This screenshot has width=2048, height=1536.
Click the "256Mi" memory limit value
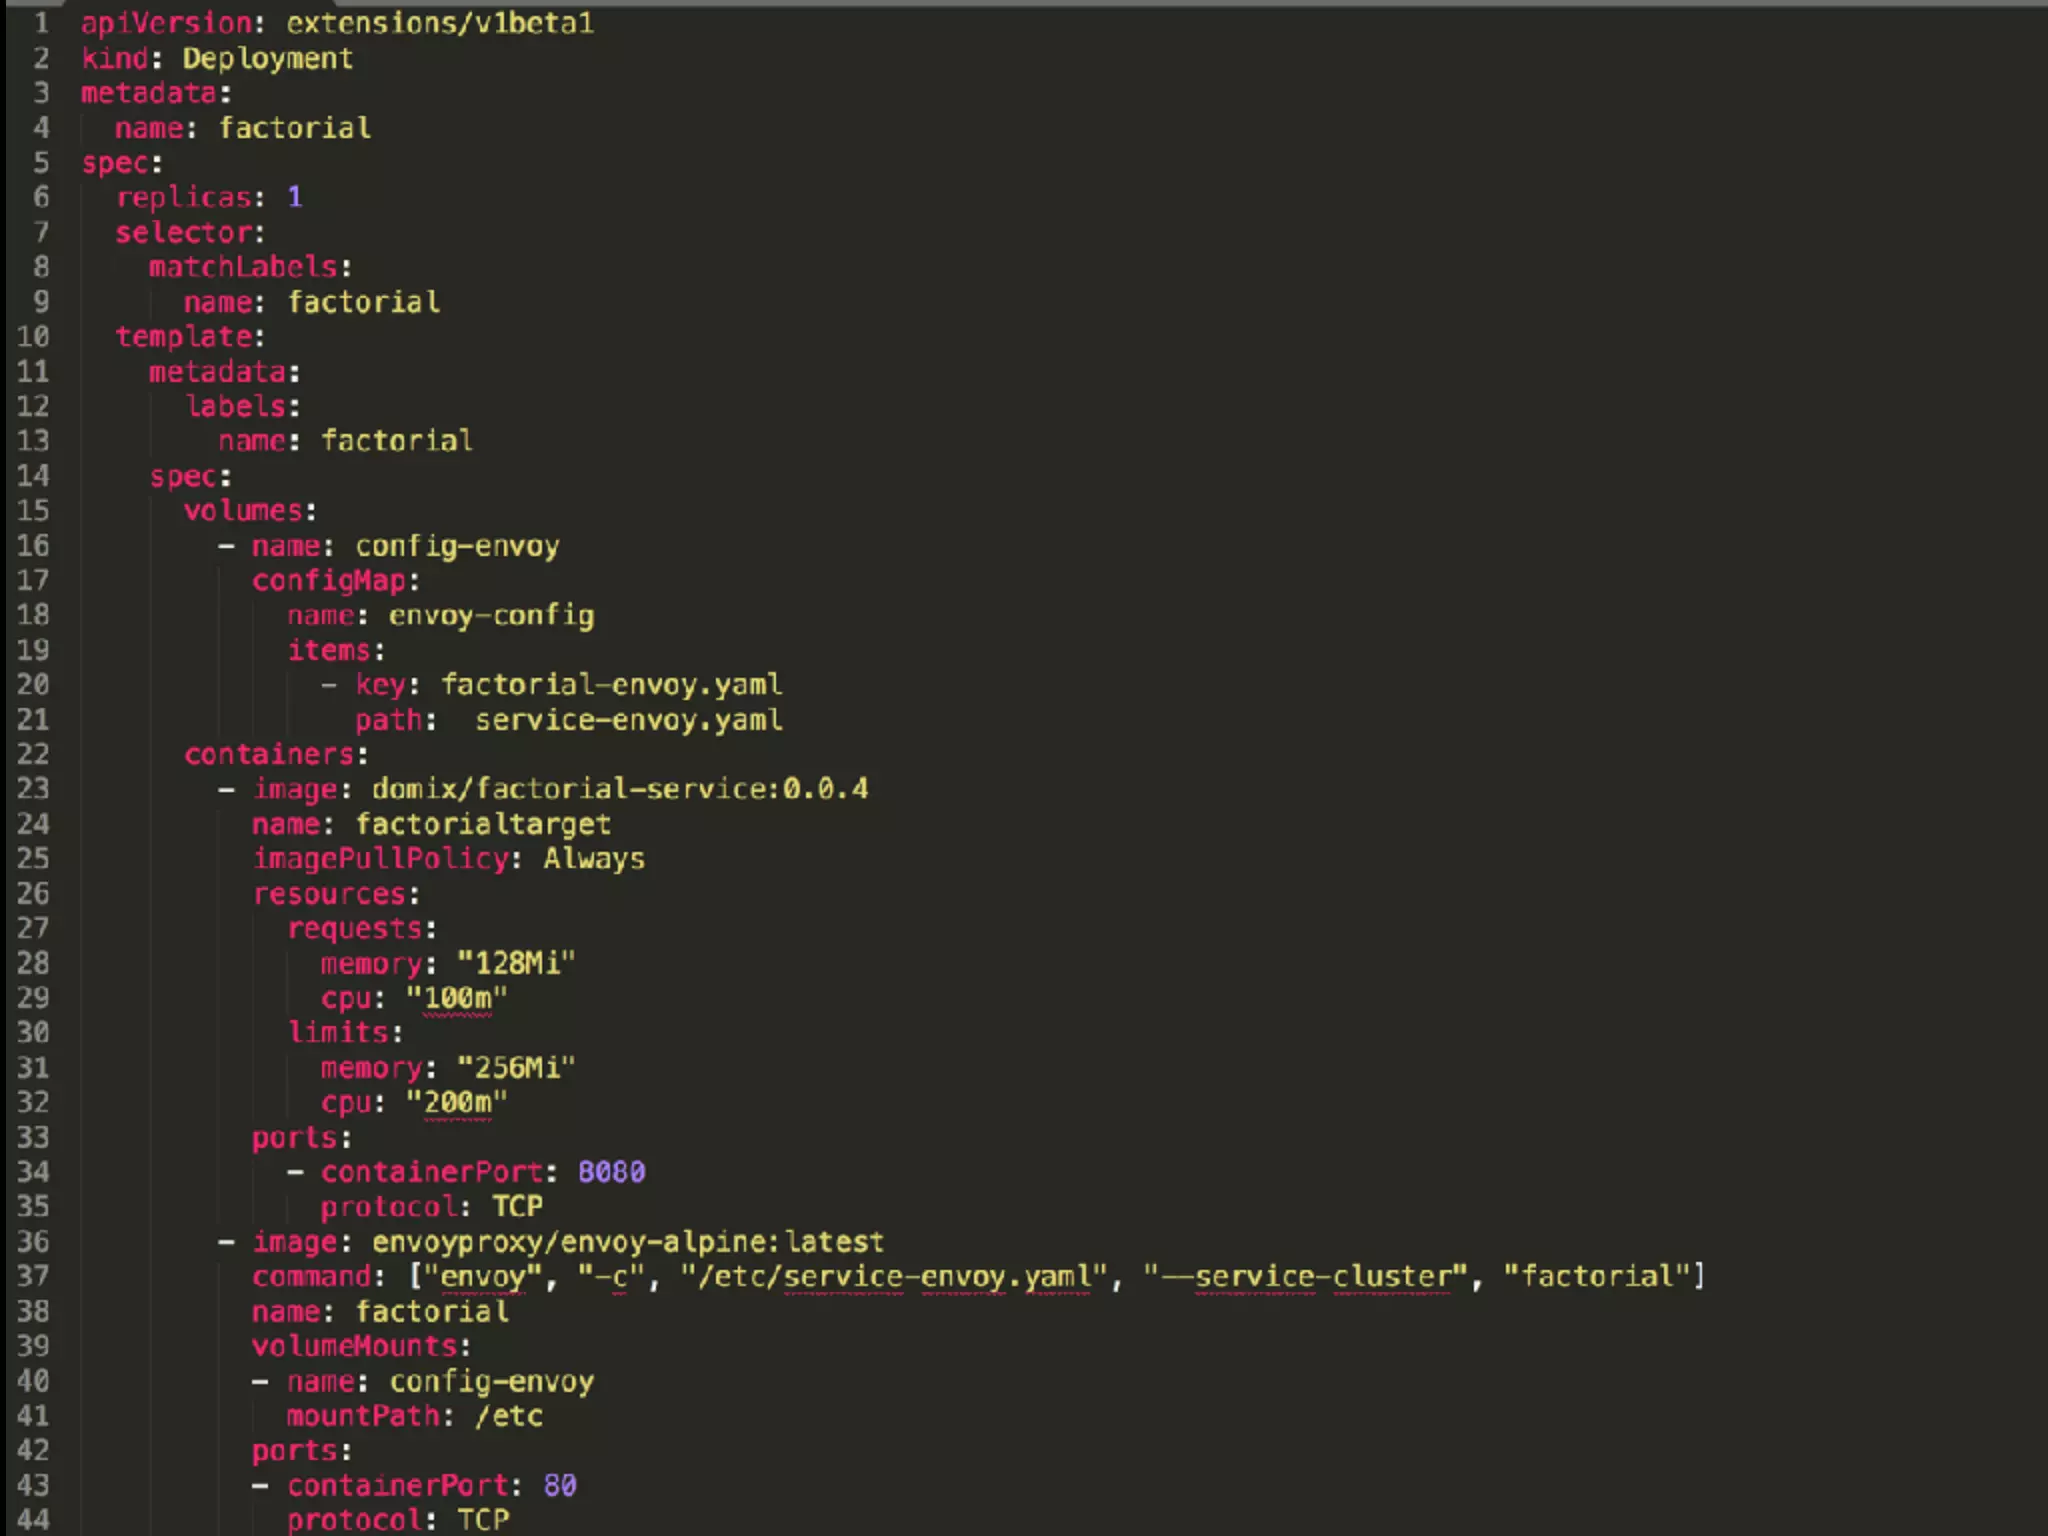click(x=516, y=1068)
